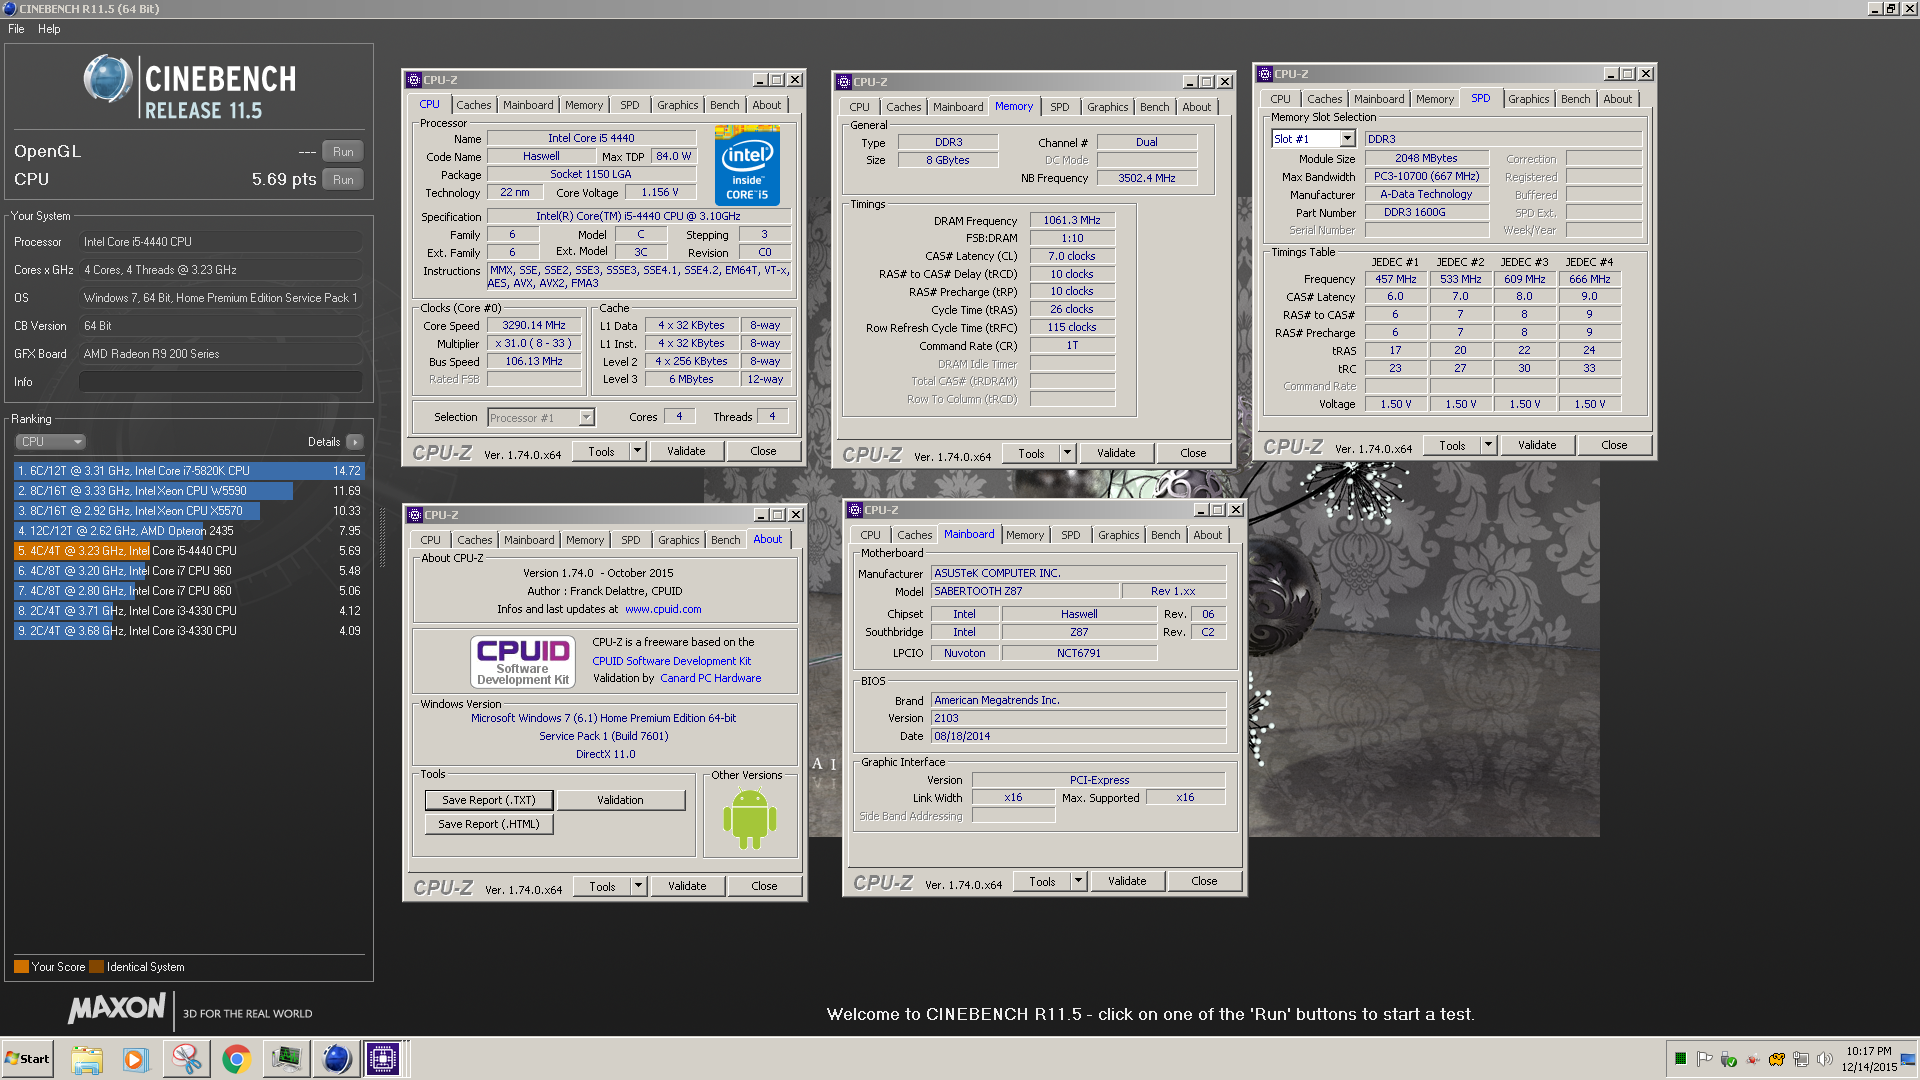Click the DRAM Frequency 1061.3 MHz value

[1071, 220]
